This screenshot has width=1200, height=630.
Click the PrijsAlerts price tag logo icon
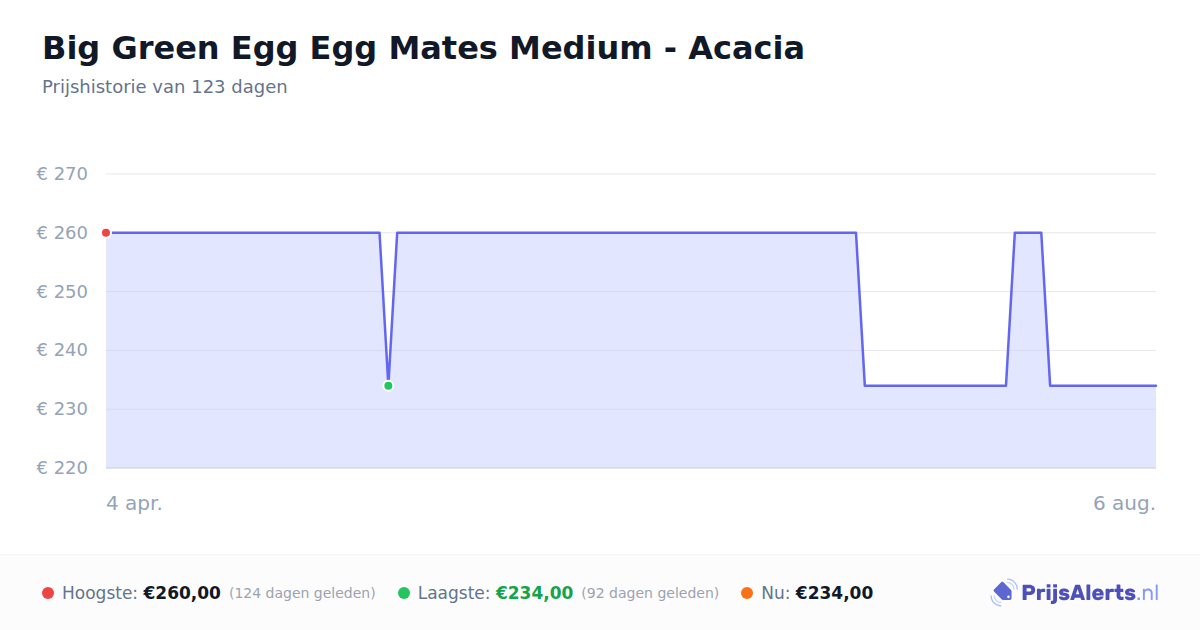1003,593
